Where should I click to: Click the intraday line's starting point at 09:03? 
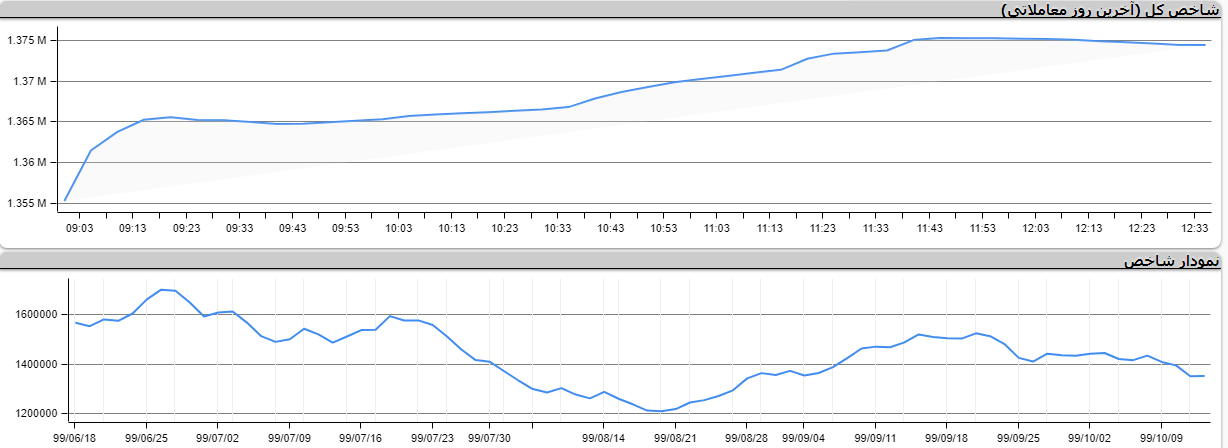click(65, 201)
